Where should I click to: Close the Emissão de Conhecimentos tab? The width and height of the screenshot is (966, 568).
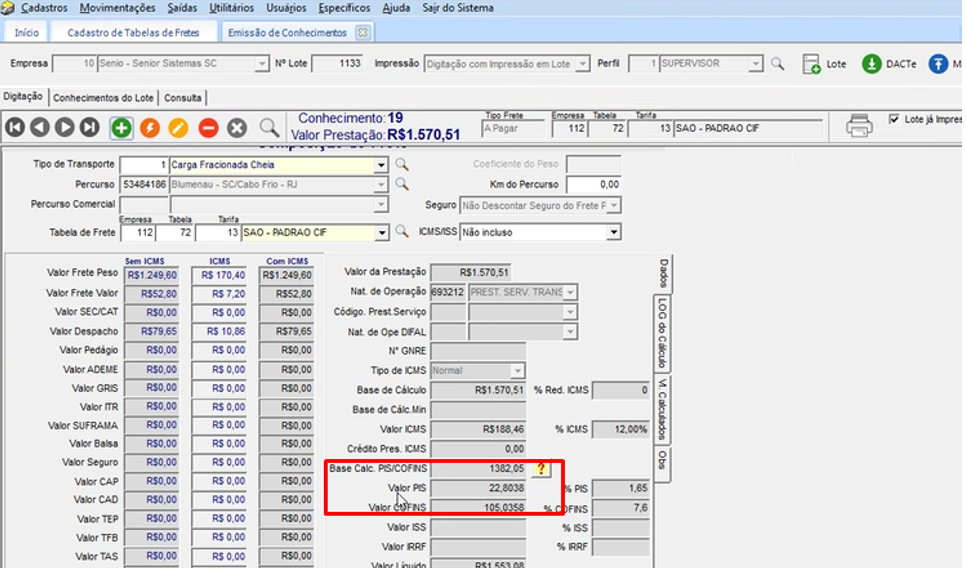pyautogui.click(x=362, y=32)
